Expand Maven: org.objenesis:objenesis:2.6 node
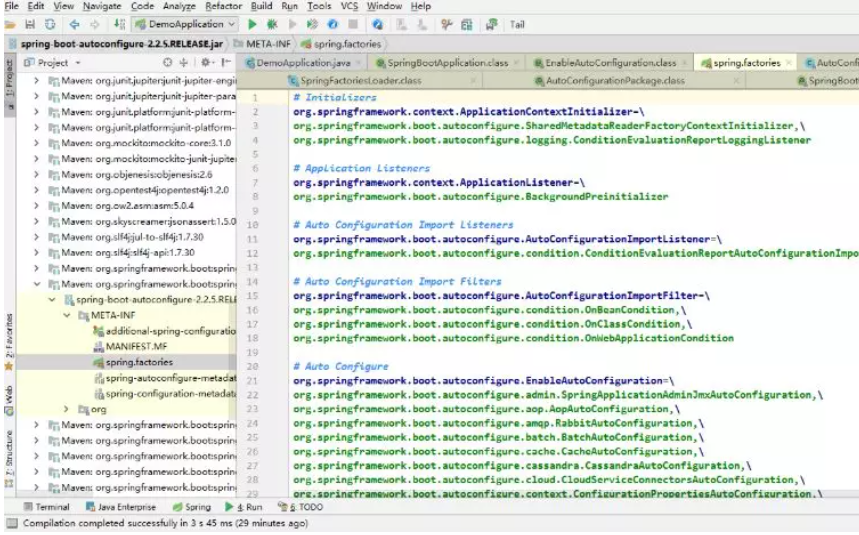The image size is (859, 535). tap(36, 175)
